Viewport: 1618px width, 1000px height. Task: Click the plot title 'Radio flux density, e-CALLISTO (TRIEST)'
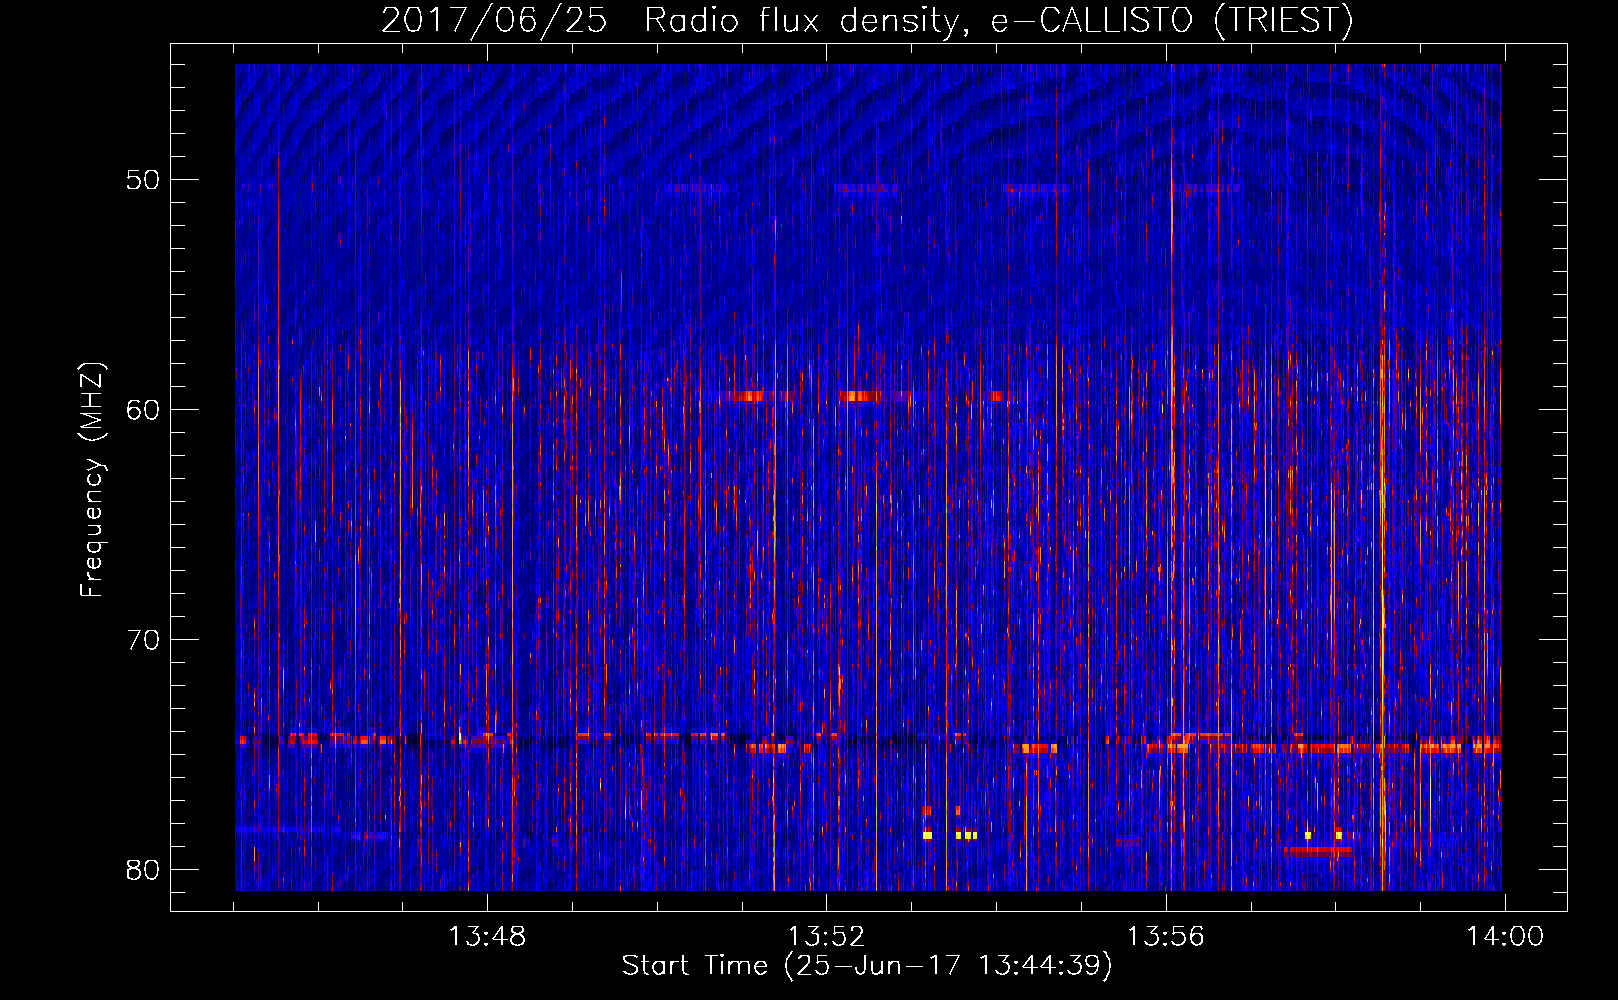pyautogui.click(x=998, y=21)
